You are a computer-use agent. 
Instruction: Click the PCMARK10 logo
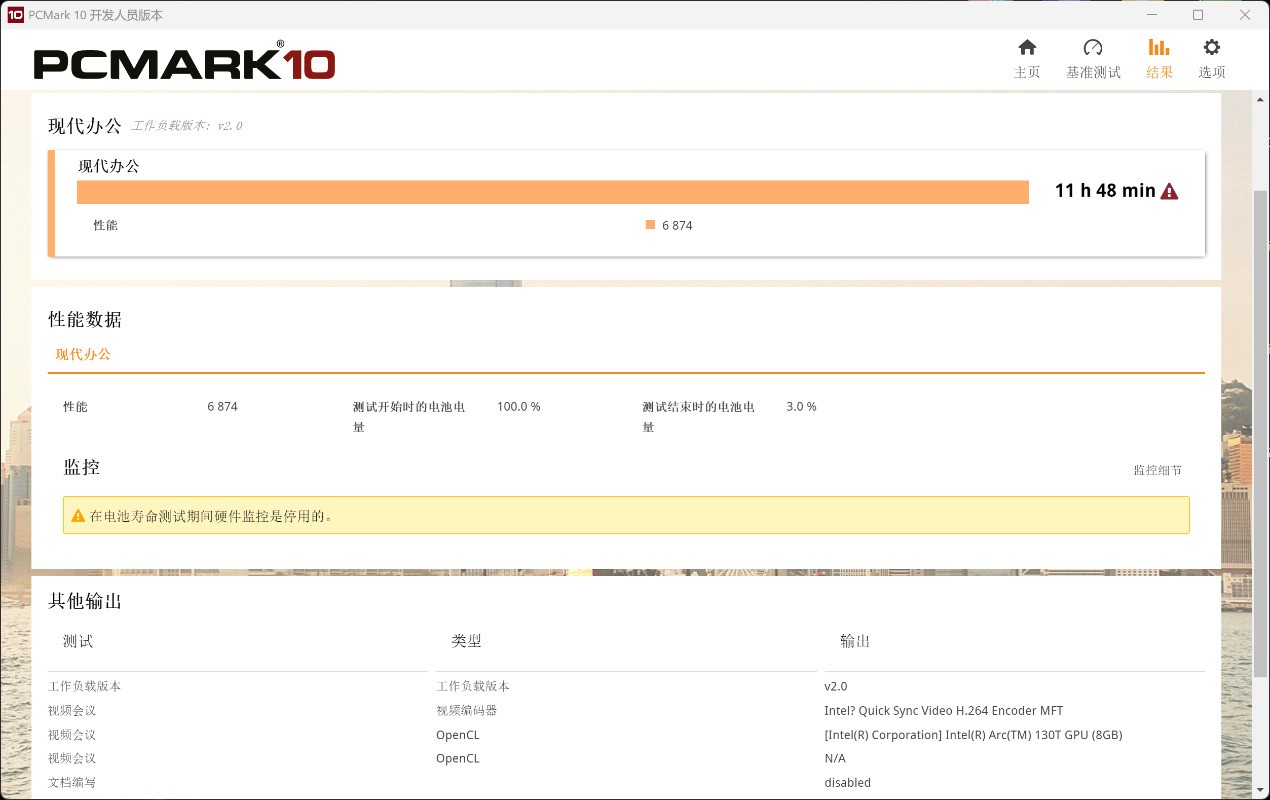click(184, 63)
